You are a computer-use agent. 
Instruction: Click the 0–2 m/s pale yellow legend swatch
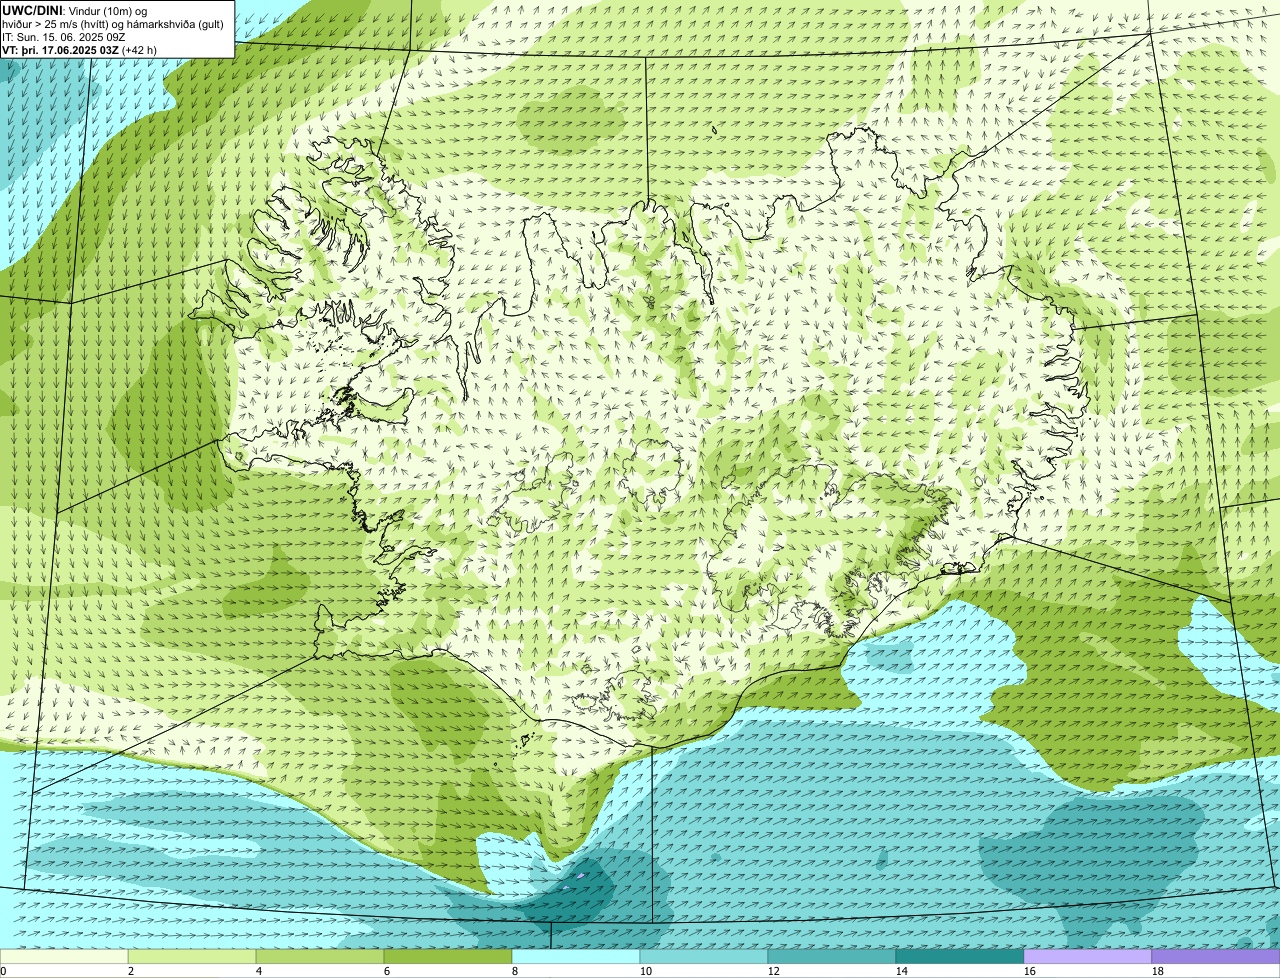64,956
